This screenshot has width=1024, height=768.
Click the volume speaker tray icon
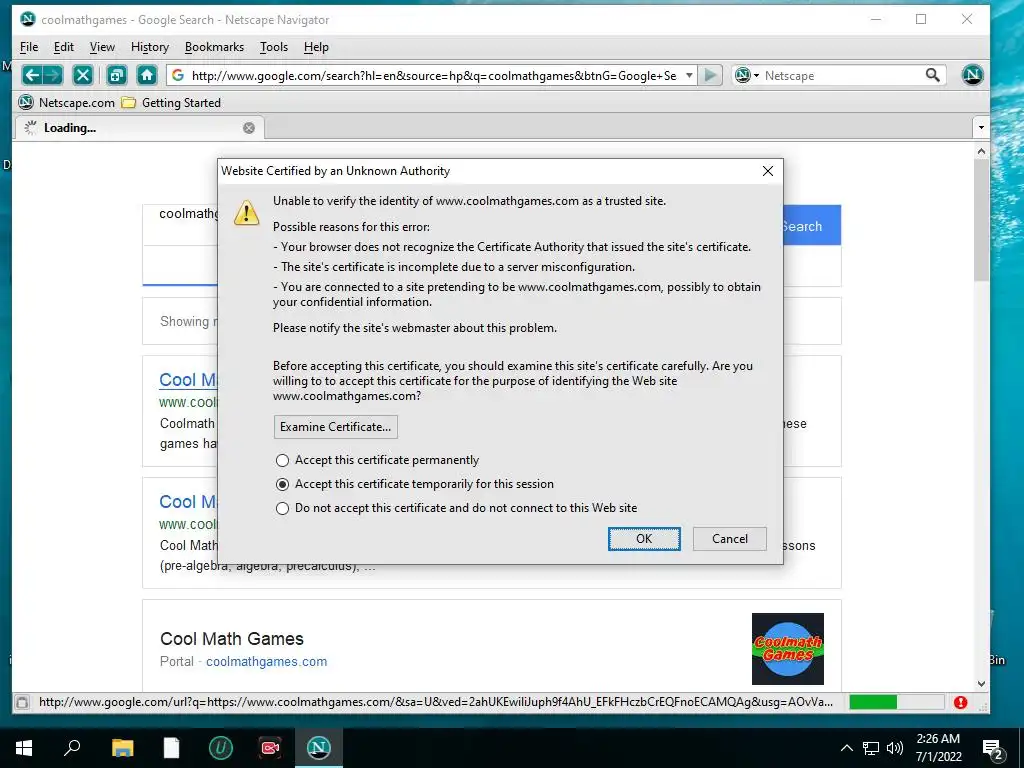894,748
